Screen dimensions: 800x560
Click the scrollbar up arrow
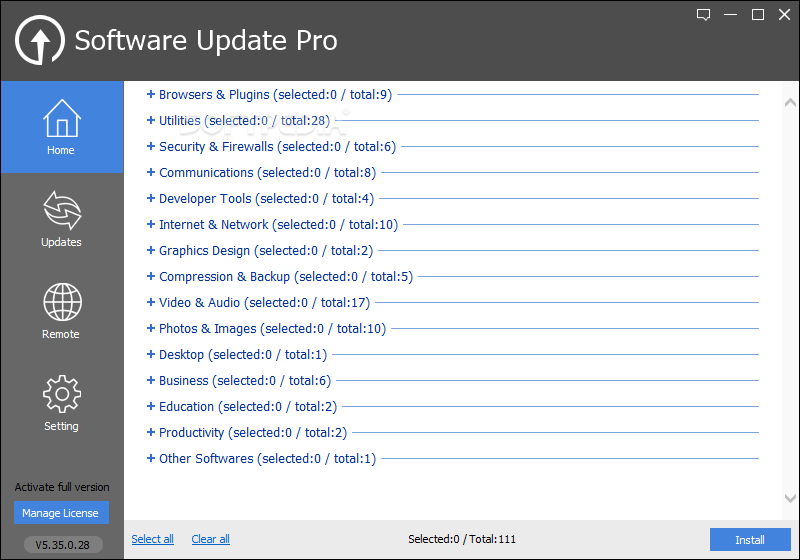point(790,103)
